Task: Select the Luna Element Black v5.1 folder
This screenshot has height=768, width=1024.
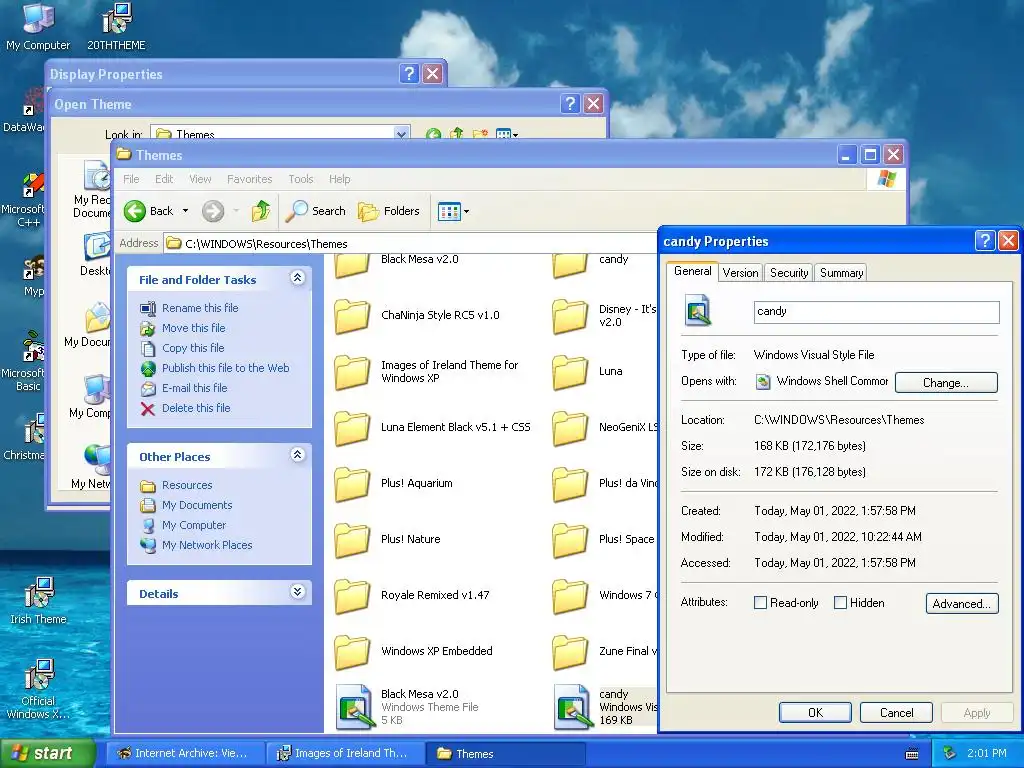Action: [432, 427]
